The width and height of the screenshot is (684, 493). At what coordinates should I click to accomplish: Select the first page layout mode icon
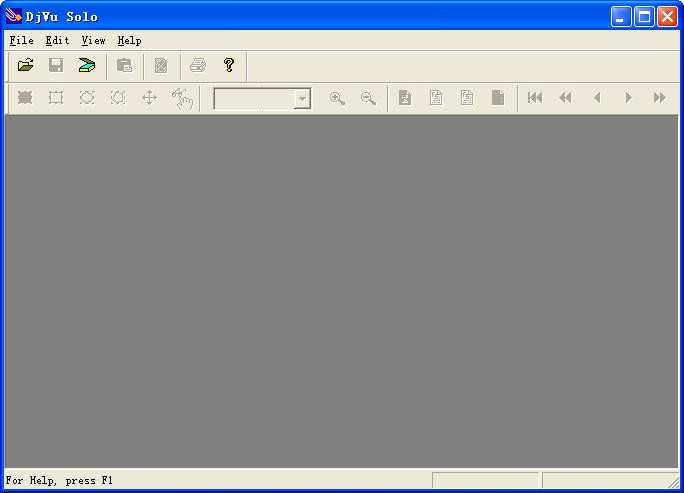[x=405, y=98]
